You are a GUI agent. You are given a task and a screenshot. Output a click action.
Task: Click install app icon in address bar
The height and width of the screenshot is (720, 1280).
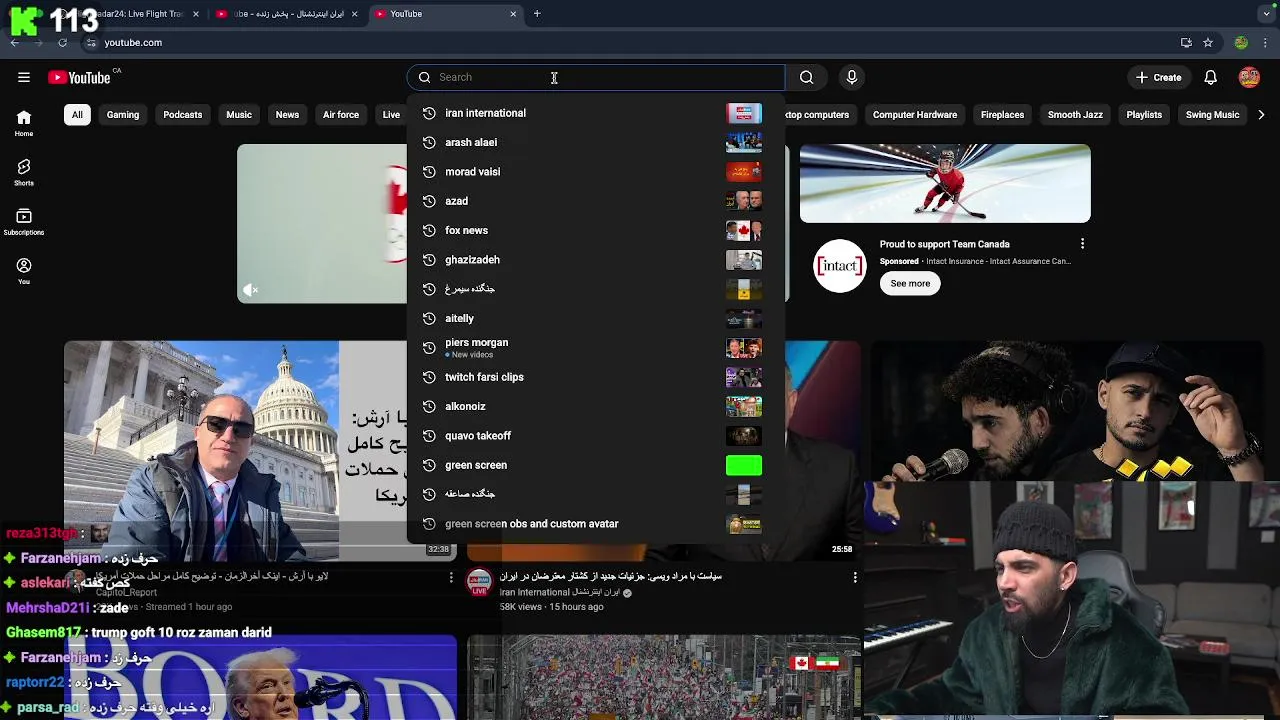pyautogui.click(x=1186, y=43)
